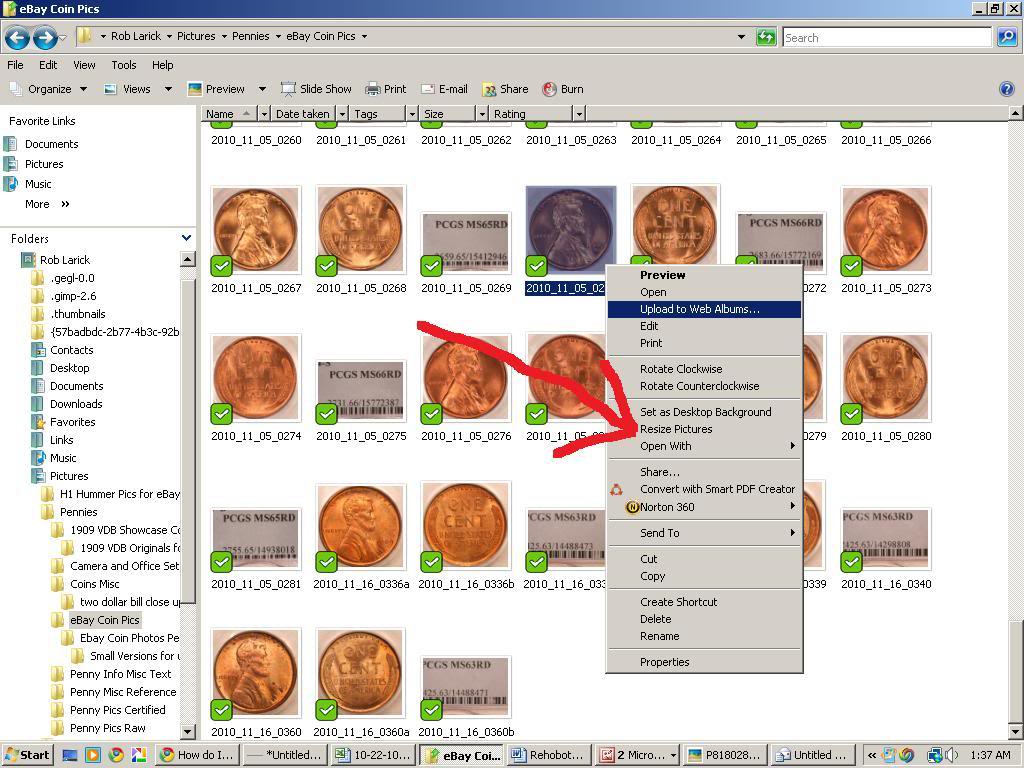Click Pennies in the address breadcrumb
The width and height of the screenshot is (1024, 768).
click(x=251, y=36)
